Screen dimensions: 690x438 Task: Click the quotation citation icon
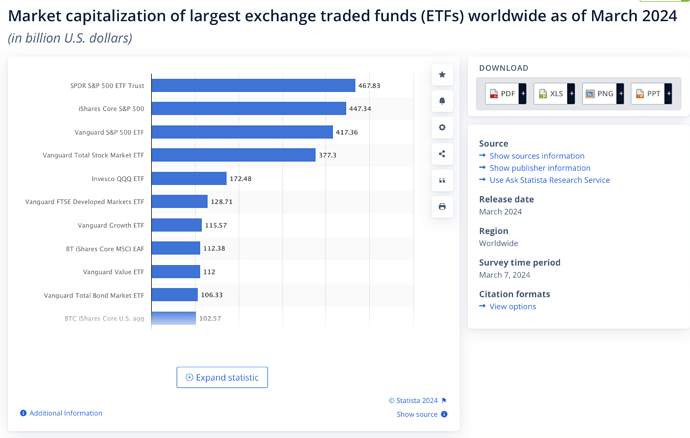442,180
